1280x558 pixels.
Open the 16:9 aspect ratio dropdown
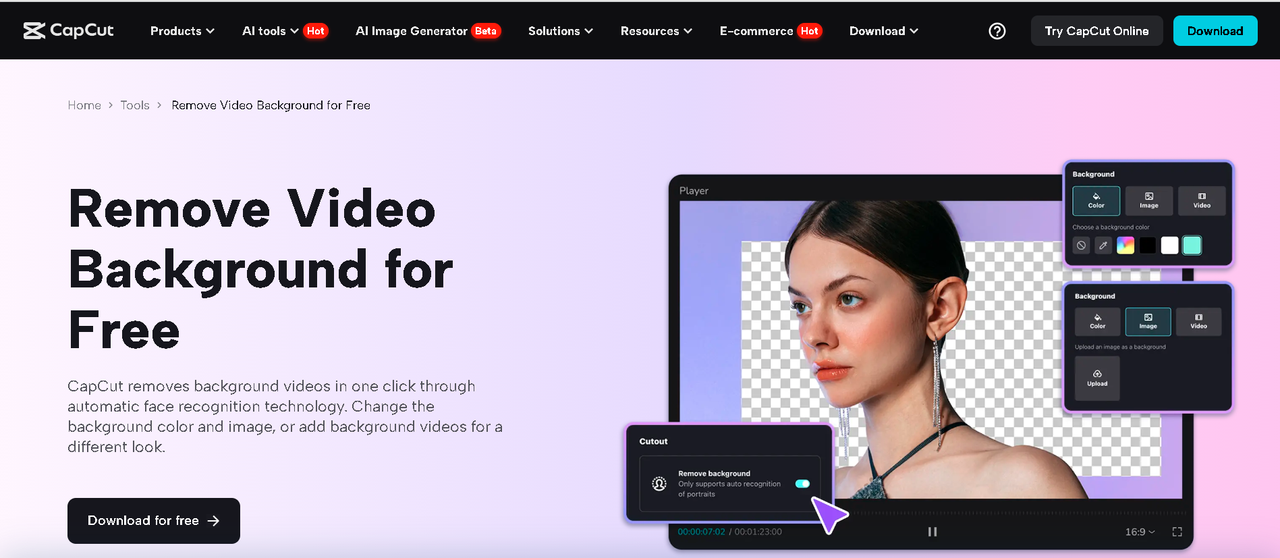pyautogui.click(x=1139, y=532)
